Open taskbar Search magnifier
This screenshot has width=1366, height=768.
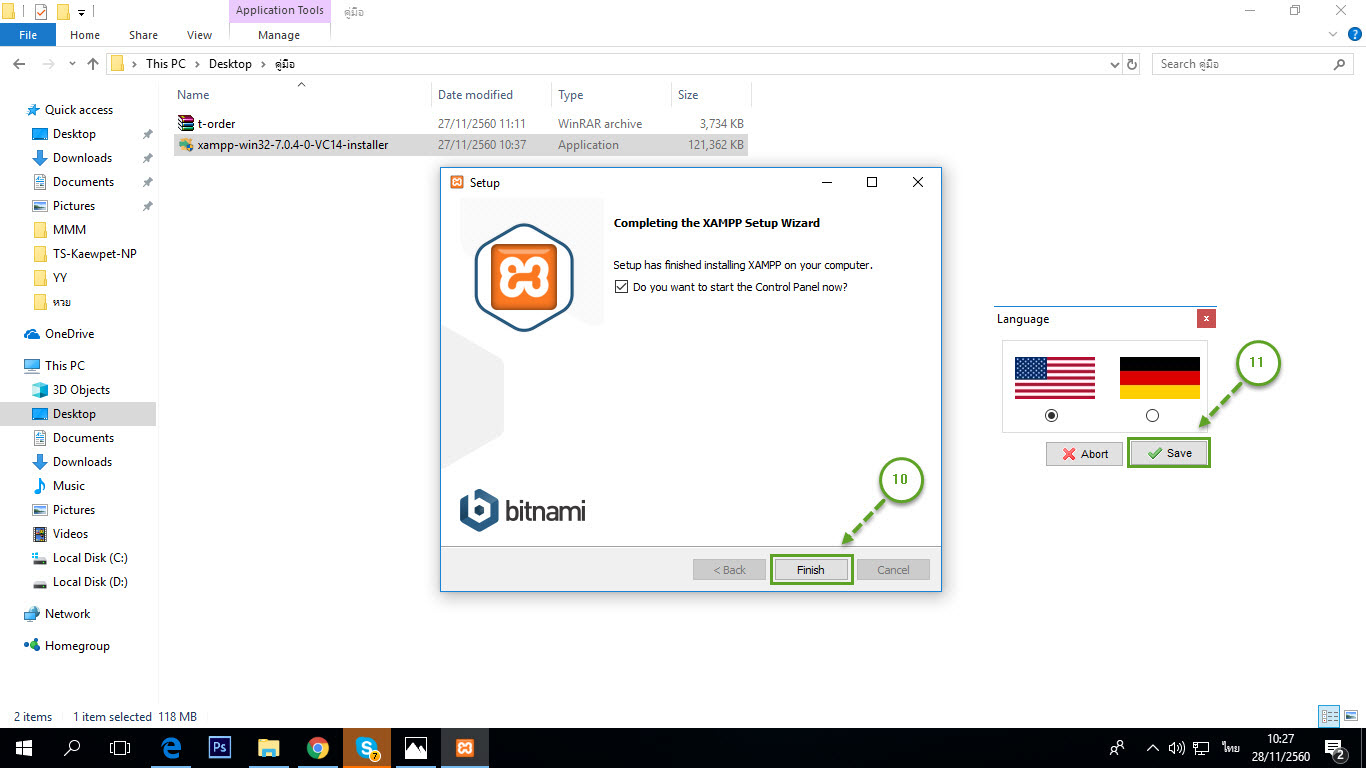point(72,747)
